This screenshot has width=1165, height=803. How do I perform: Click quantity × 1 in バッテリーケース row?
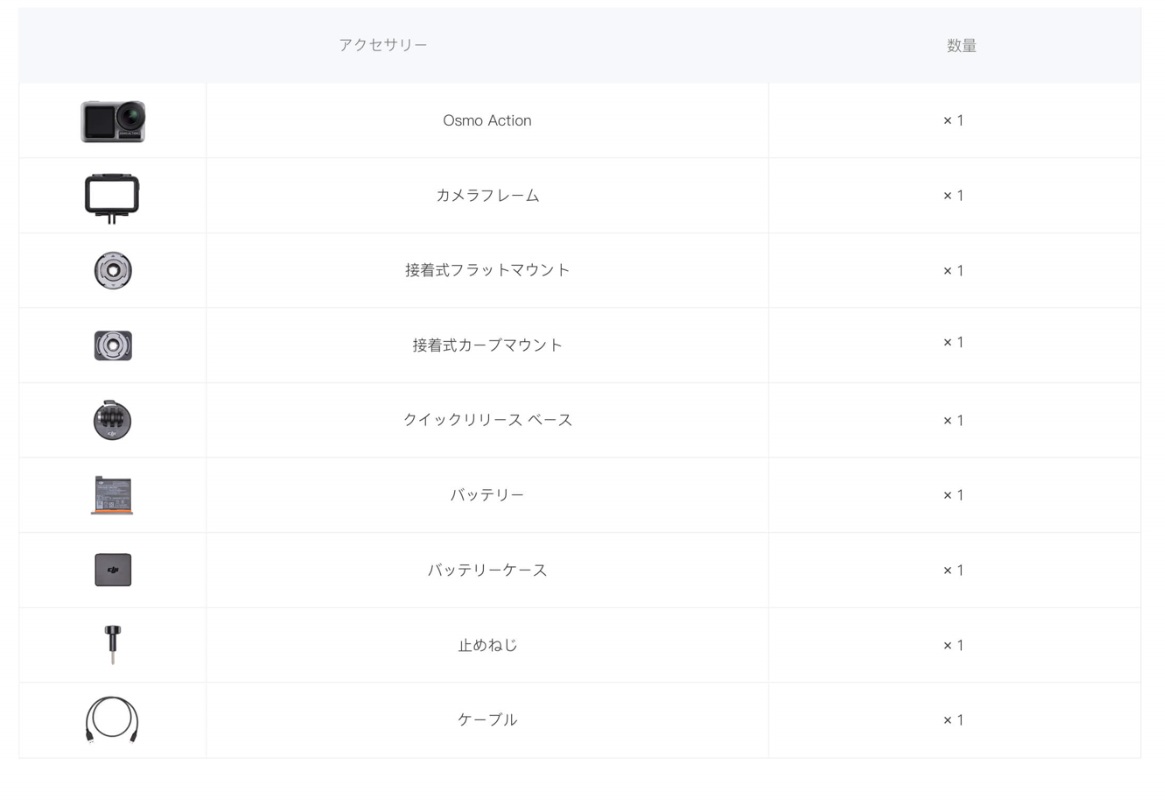[x=953, y=570]
